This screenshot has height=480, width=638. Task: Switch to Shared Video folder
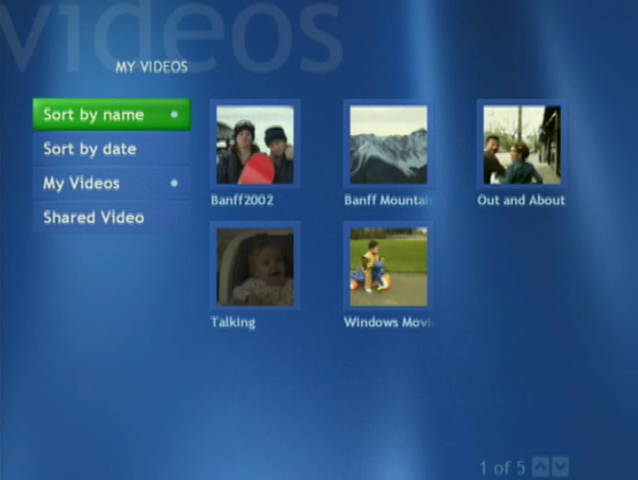click(111, 217)
